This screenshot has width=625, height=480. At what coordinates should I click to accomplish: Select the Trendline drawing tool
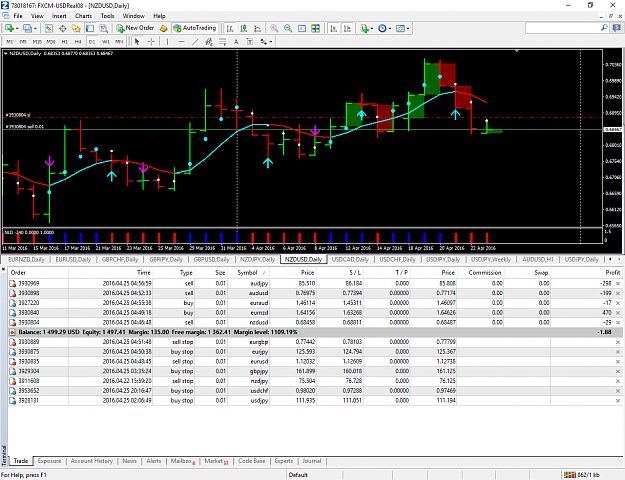point(195,41)
